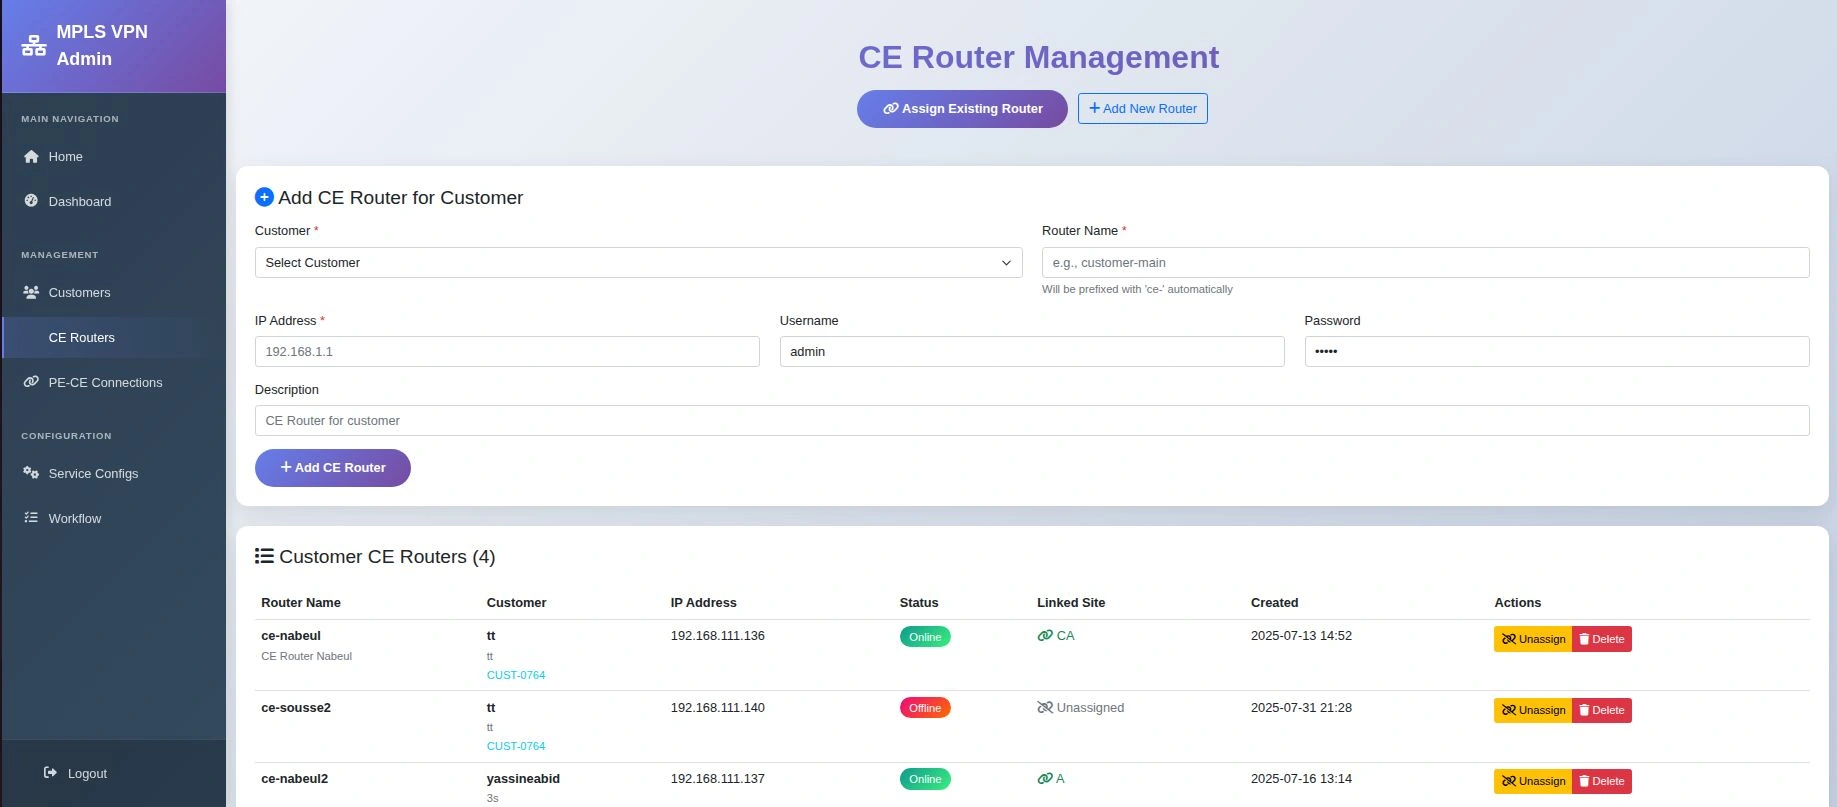Open Home in the sidebar navigation
This screenshot has height=807, width=1837.
coord(114,156)
